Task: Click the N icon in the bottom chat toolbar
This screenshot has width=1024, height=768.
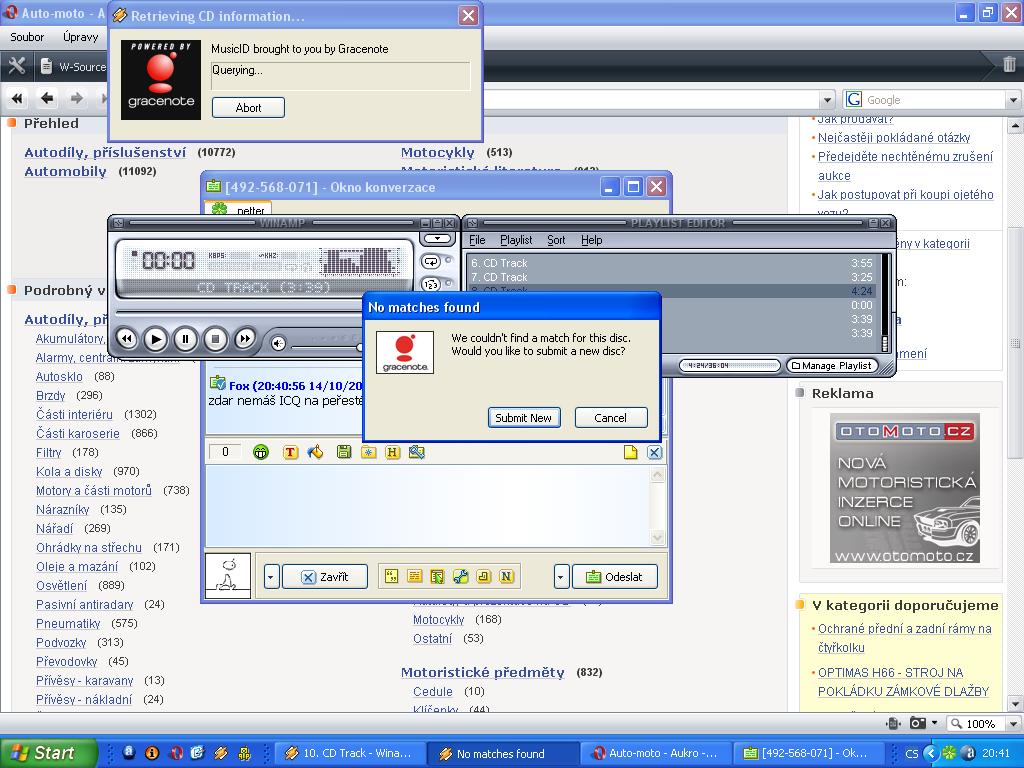Action: (x=506, y=576)
